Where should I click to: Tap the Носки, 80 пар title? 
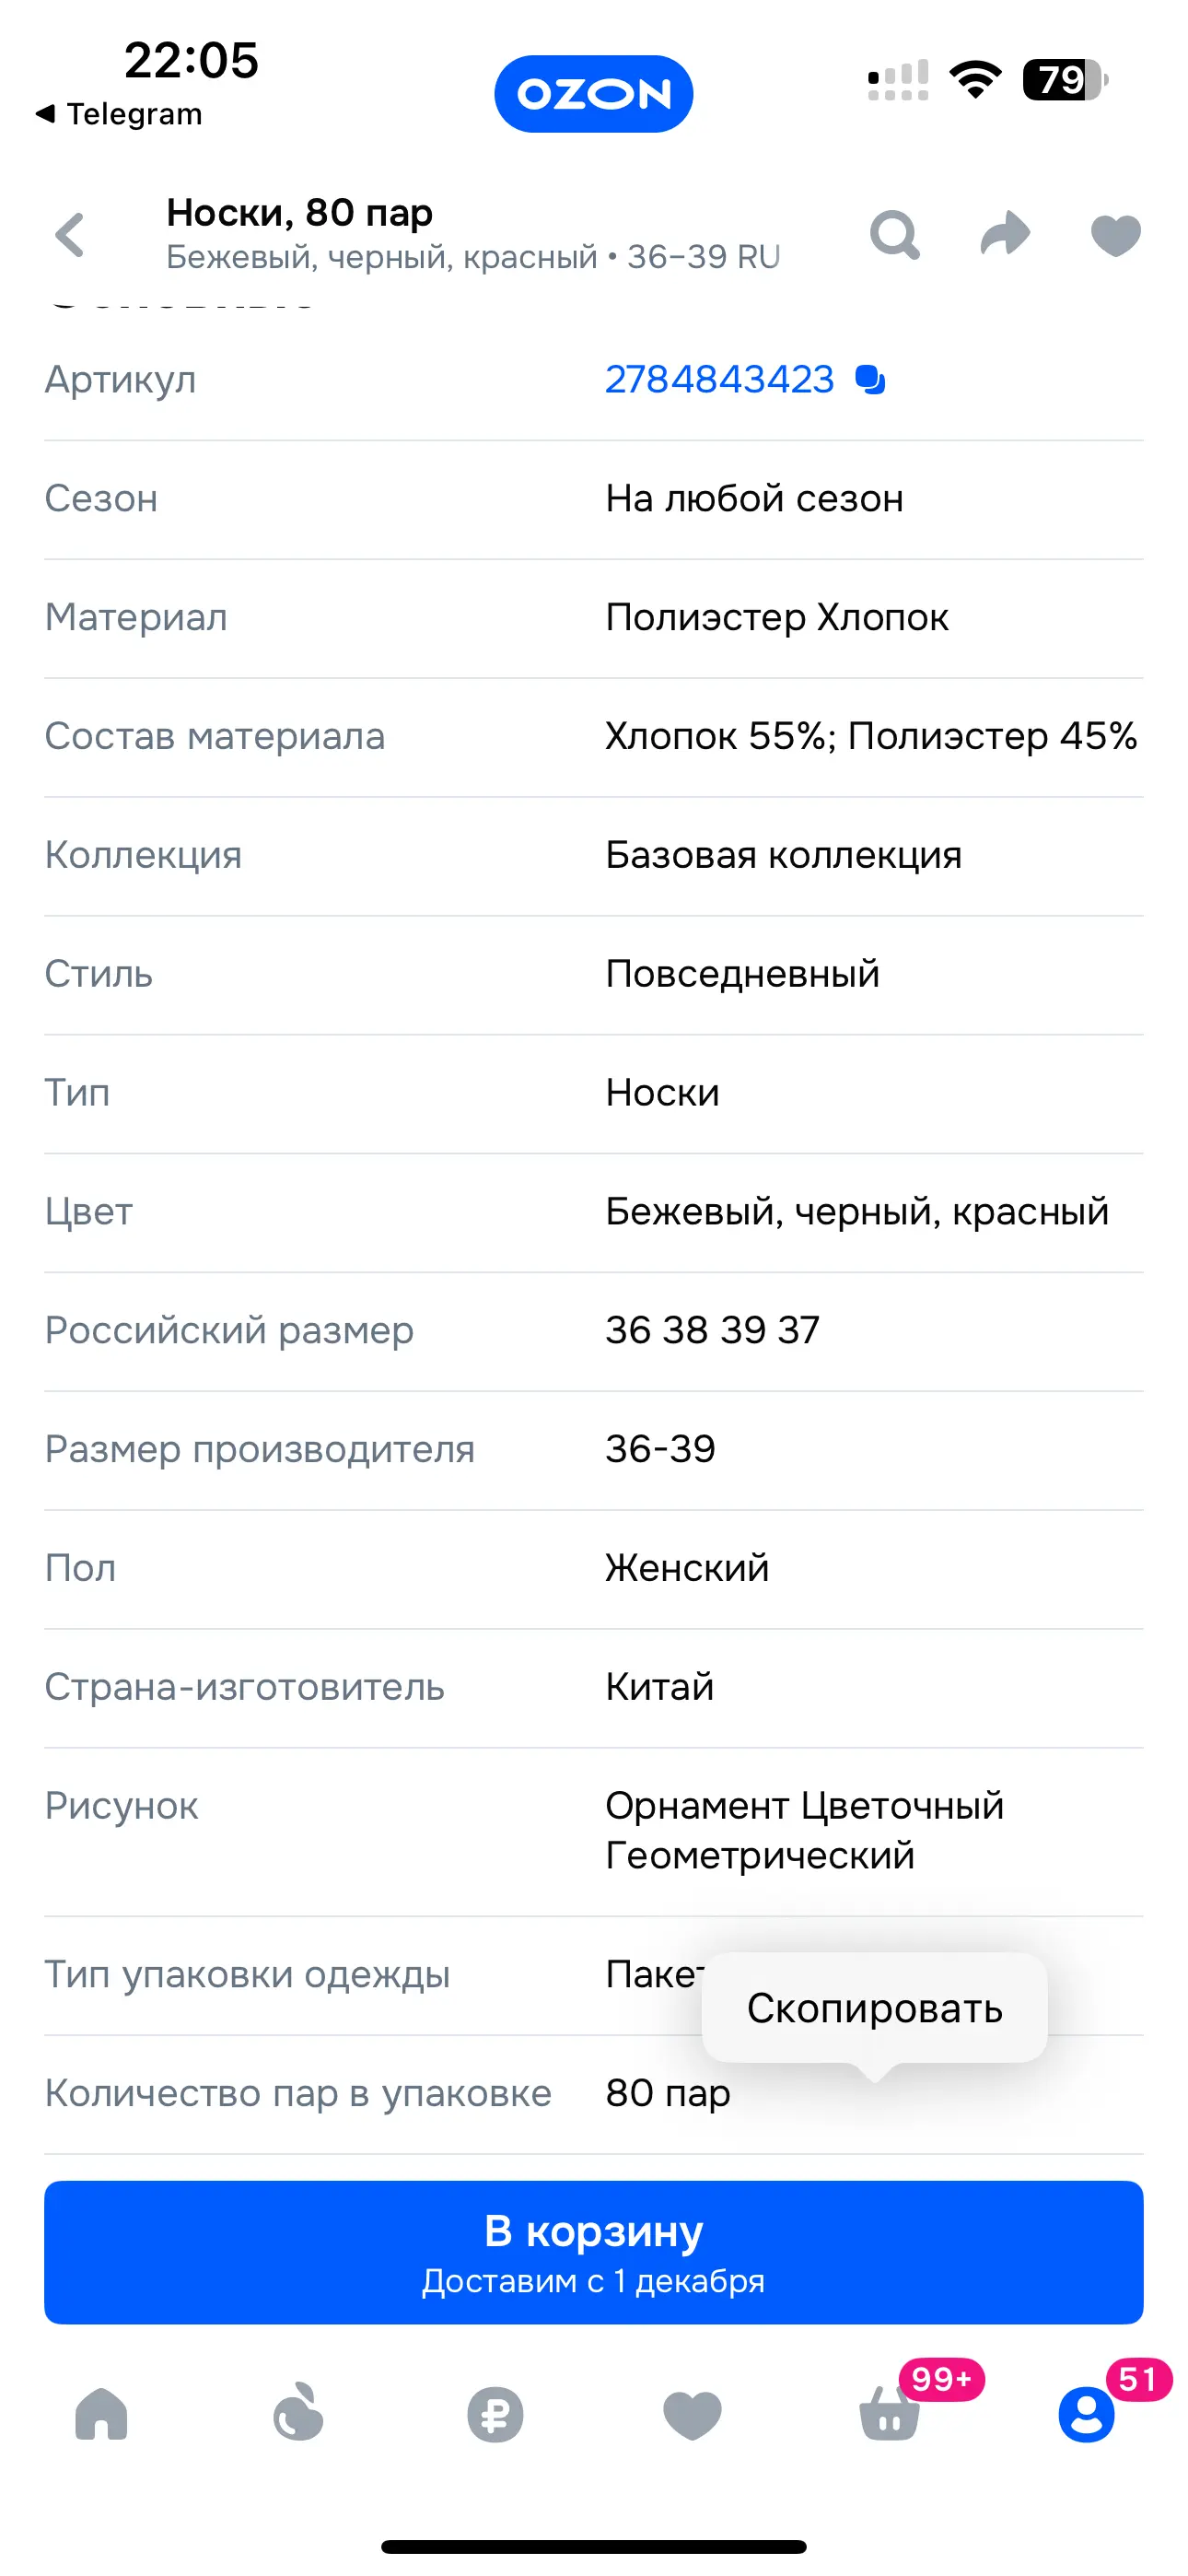click(x=299, y=212)
